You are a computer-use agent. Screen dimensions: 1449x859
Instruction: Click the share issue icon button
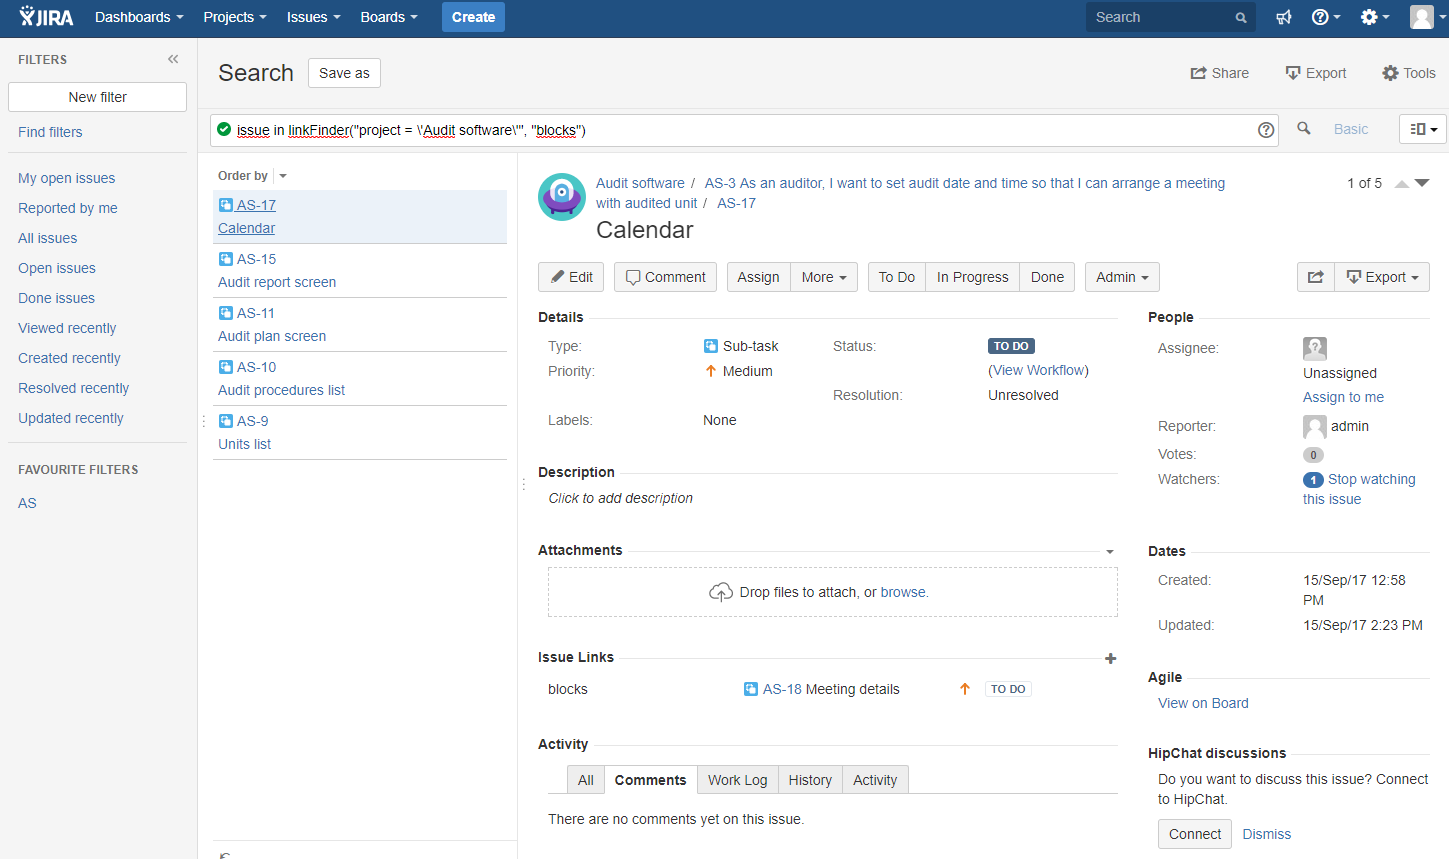point(1316,277)
